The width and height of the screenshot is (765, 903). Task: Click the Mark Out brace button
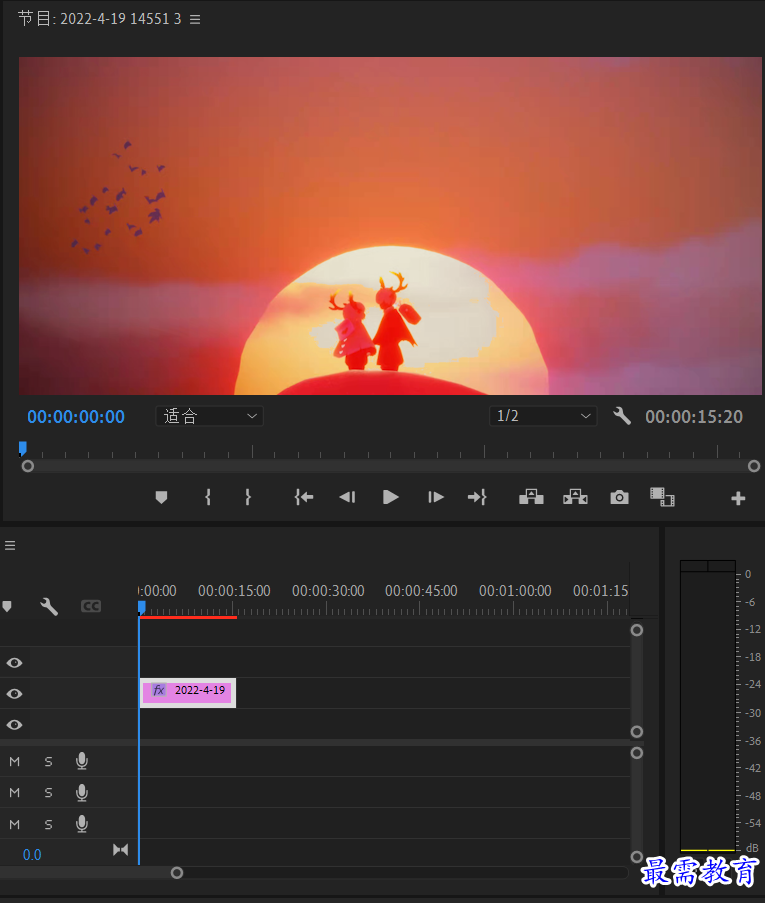click(248, 497)
